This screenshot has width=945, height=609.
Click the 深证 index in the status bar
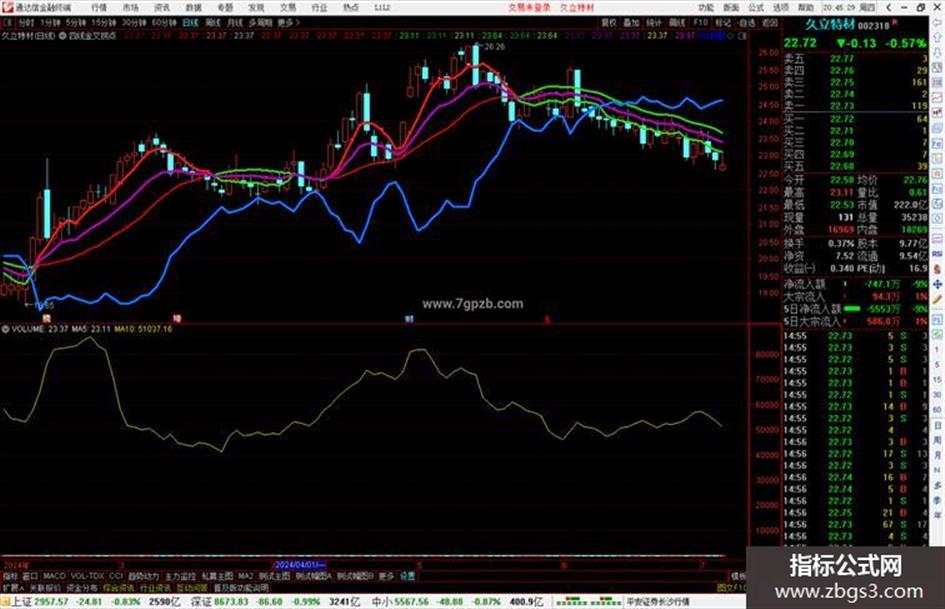click(x=201, y=602)
